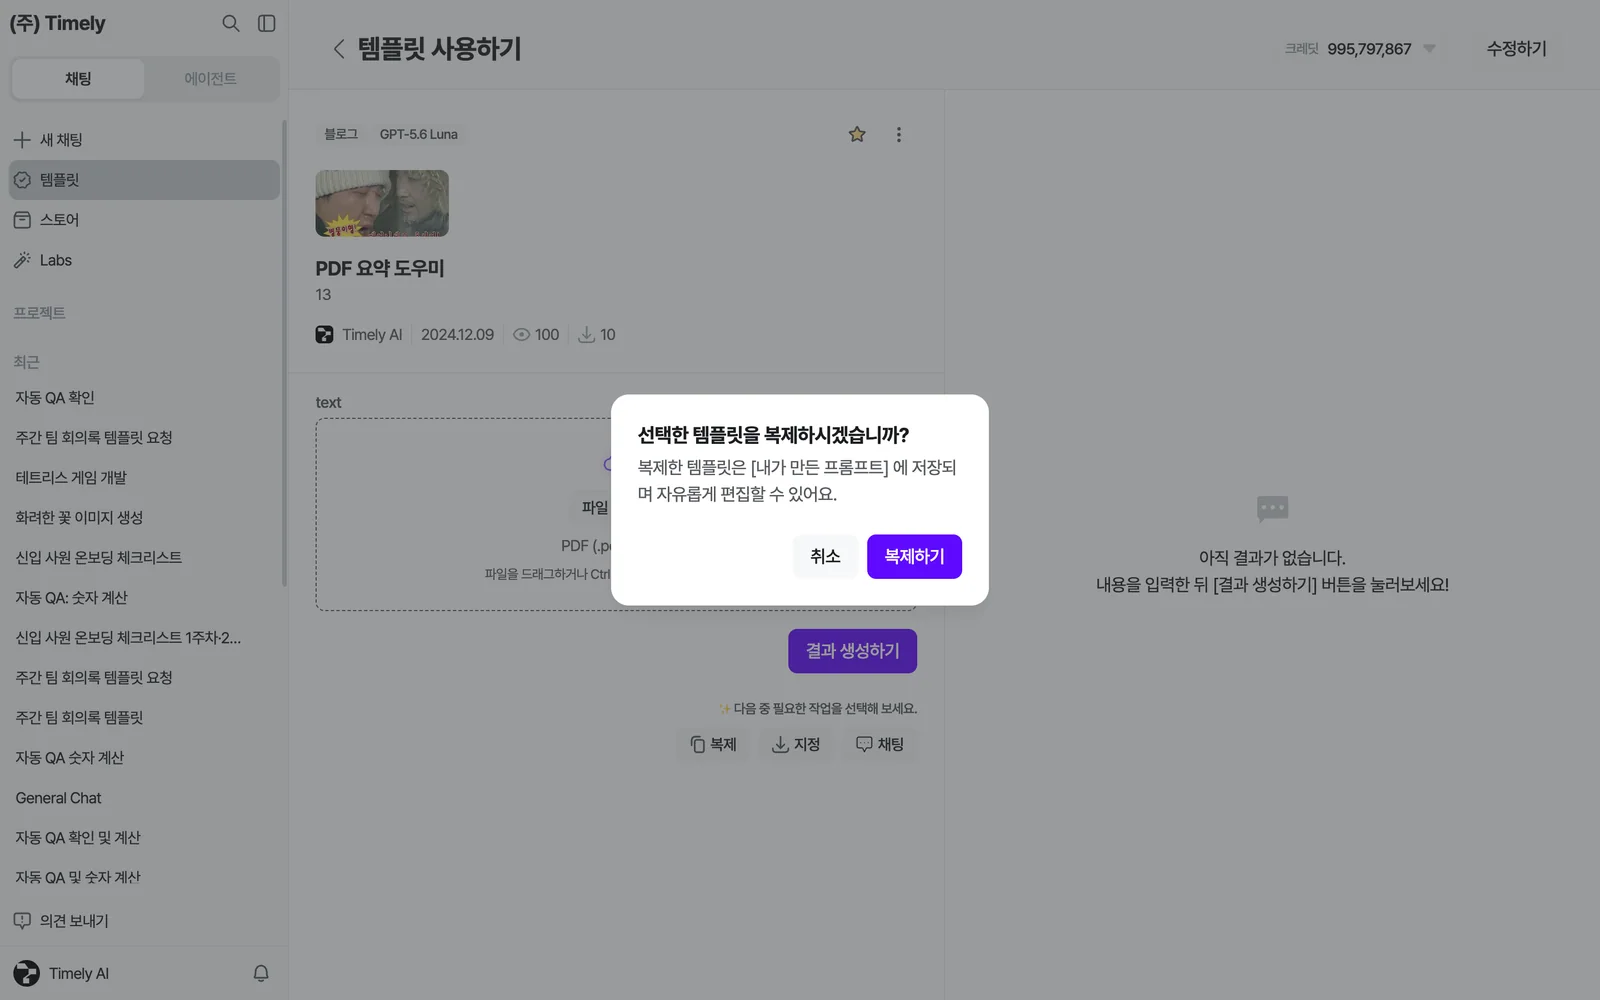Click the 블로그 tag
Image resolution: width=1600 pixels, height=1000 pixels.
point(341,134)
